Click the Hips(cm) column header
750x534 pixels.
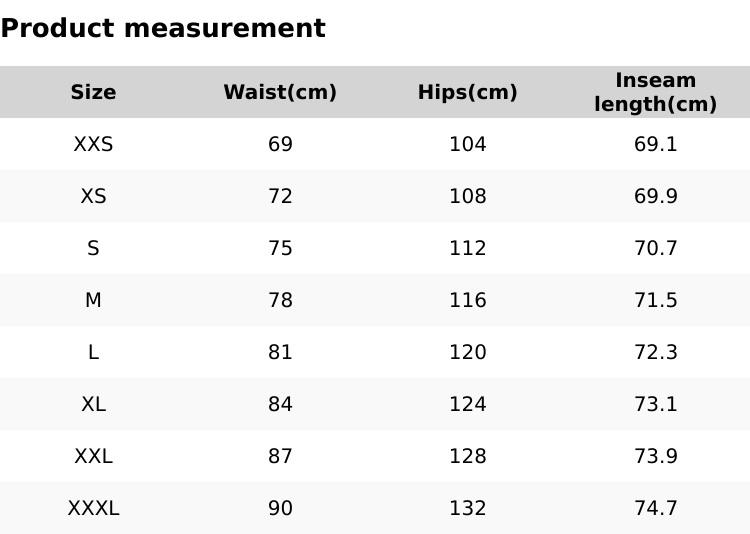[x=467, y=93]
